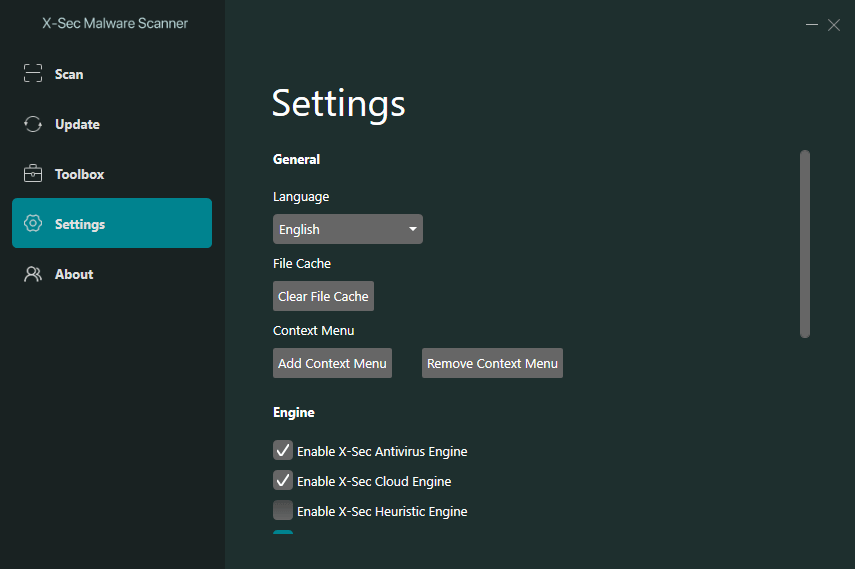Enable the X-Sec Heuristic Engine checkbox
Viewport: 855px width, 569px height.
coord(283,511)
